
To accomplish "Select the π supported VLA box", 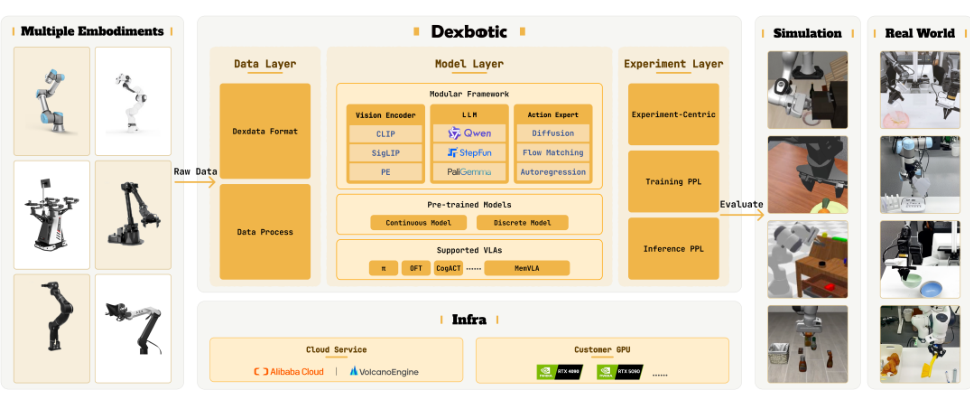I will click(x=384, y=268).
